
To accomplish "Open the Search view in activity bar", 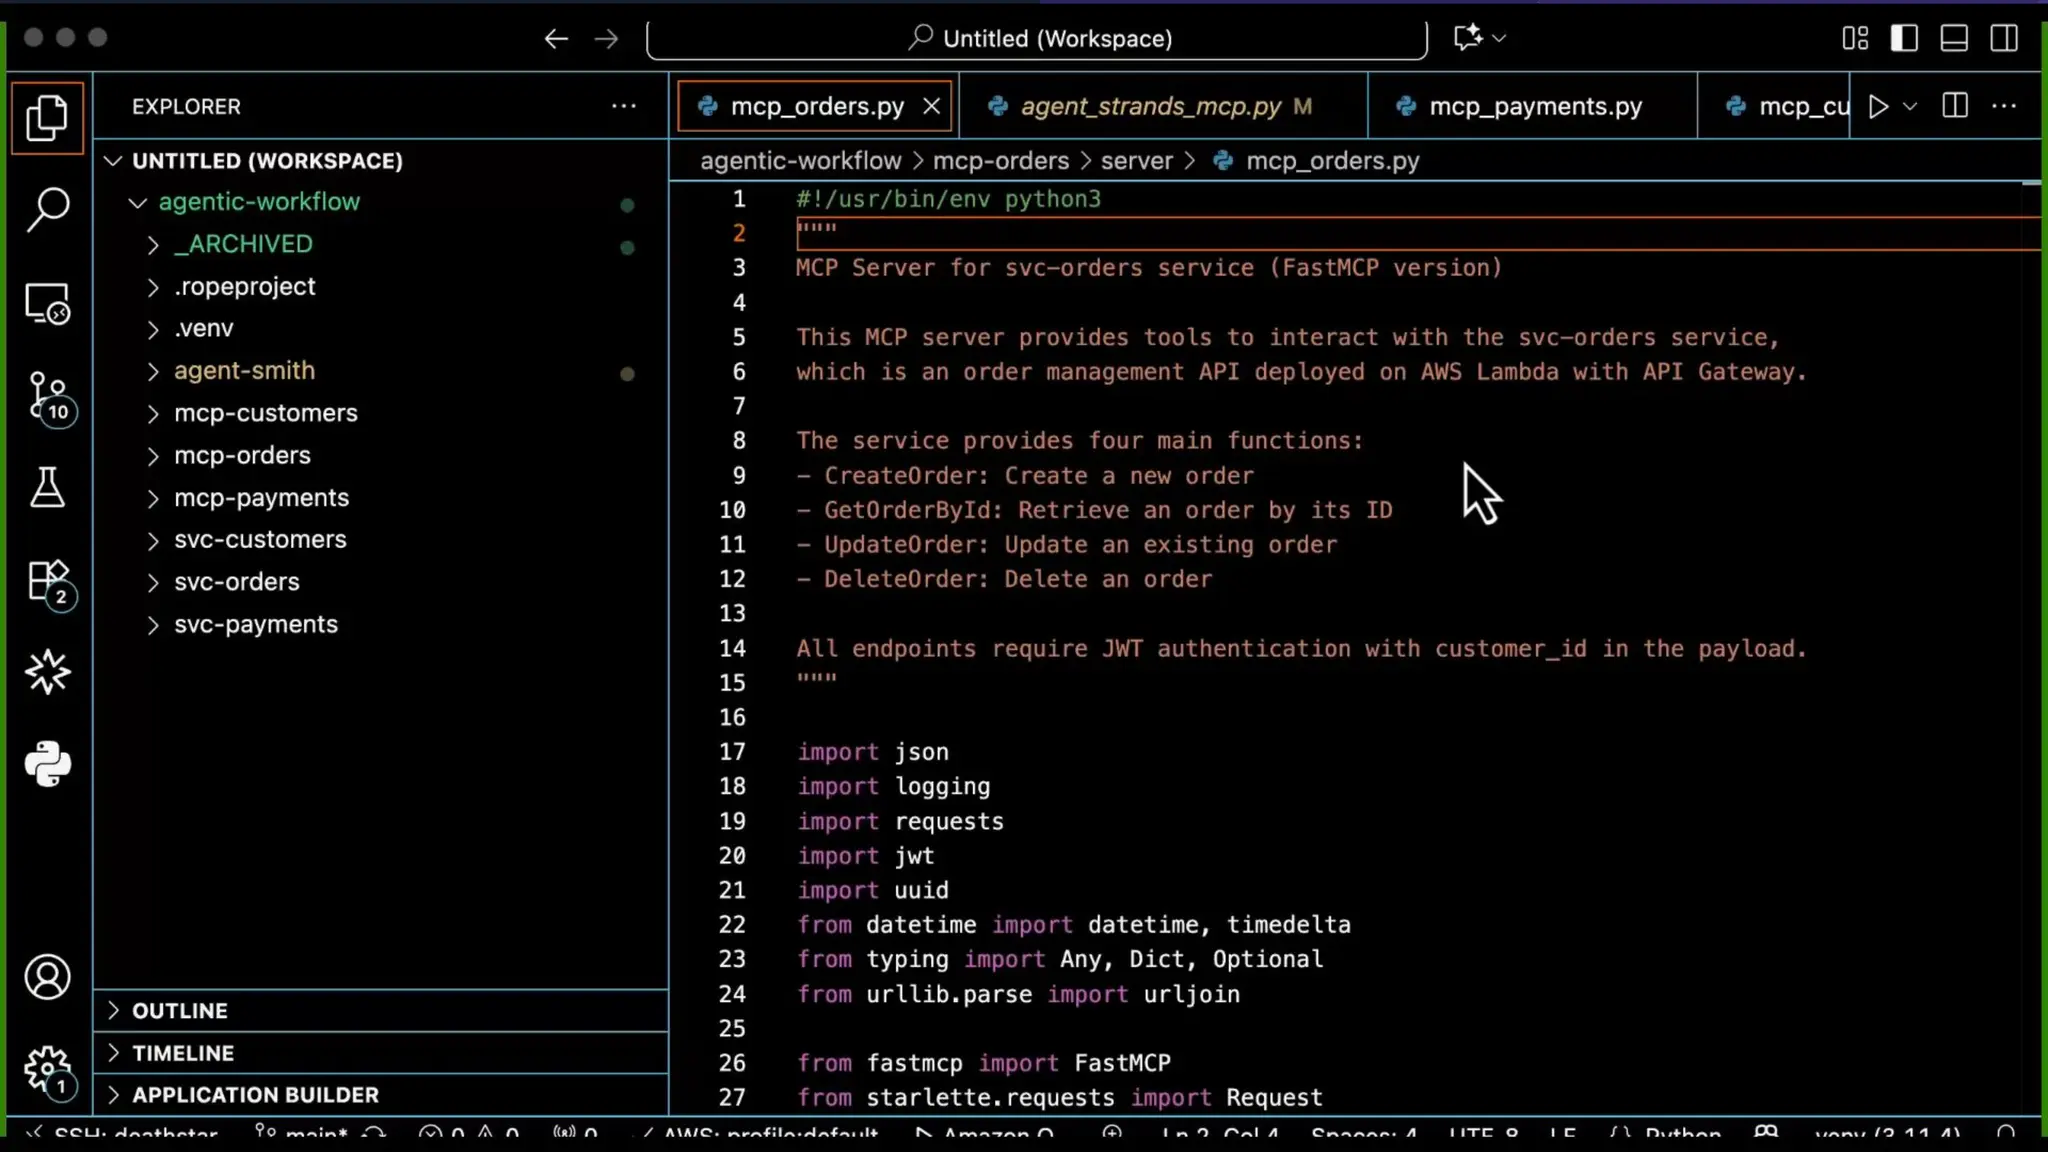I will (47, 210).
